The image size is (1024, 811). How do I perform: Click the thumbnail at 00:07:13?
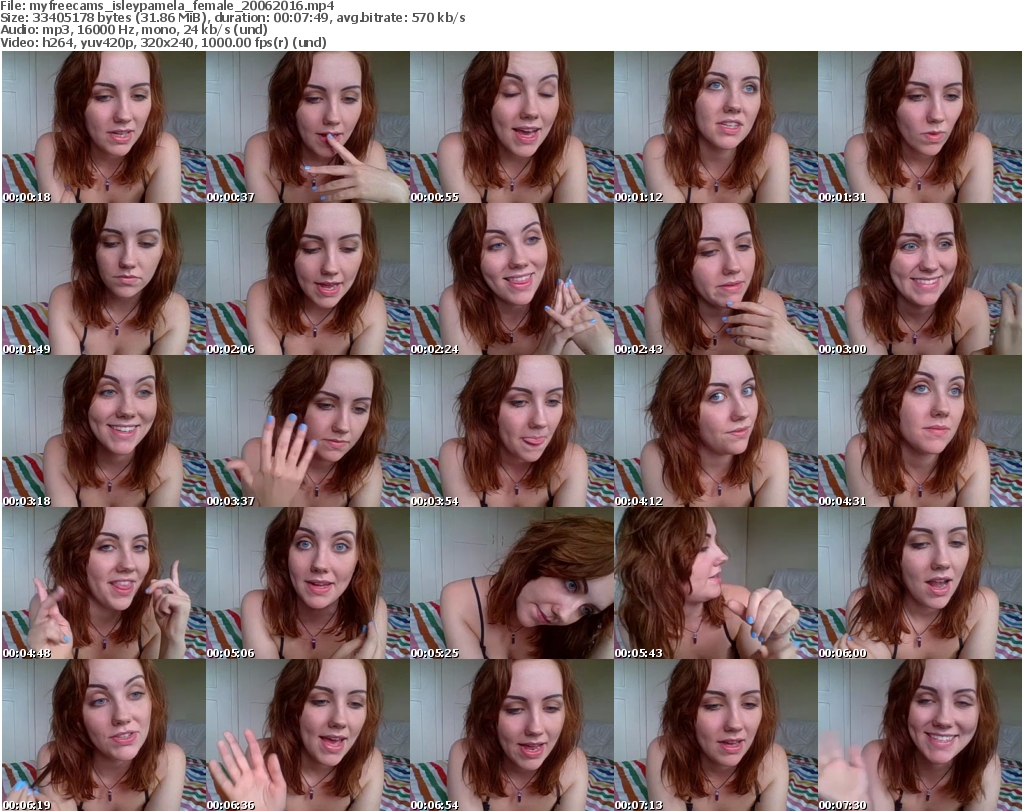click(716, 735)
